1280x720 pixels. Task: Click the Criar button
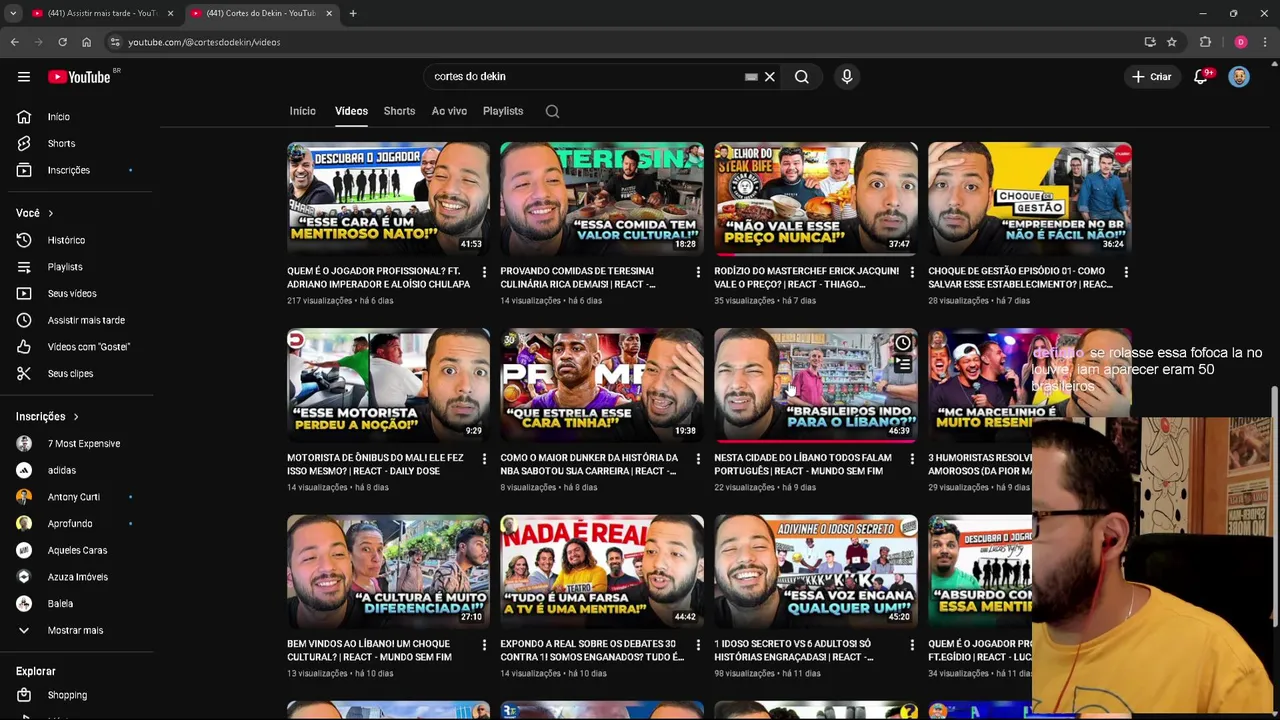pyautogui.click(x=1151, y=77)
